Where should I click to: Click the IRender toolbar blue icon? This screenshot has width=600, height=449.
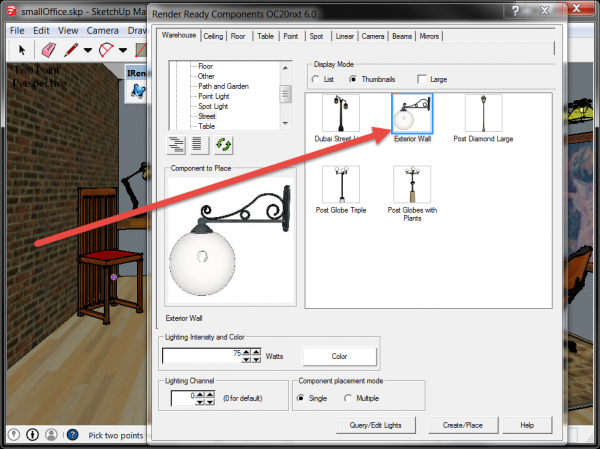click(x=138, y=91)
